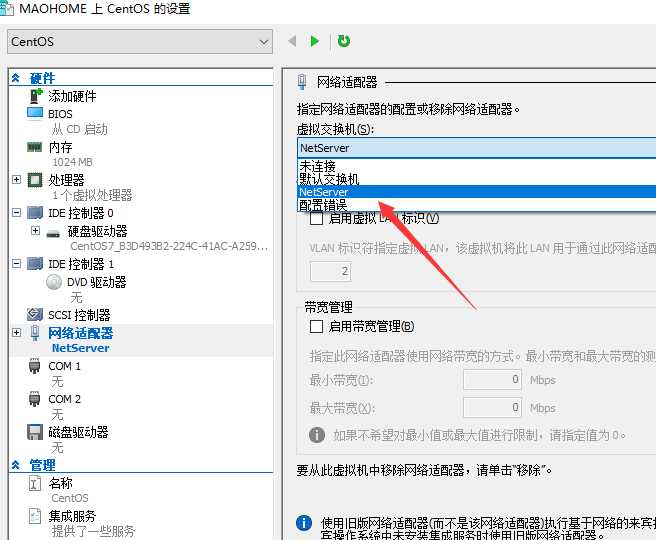Screen dimensions: 656x540
Task: Click the IDE 控制器 1 icon
Action: (x=35, y=264)
